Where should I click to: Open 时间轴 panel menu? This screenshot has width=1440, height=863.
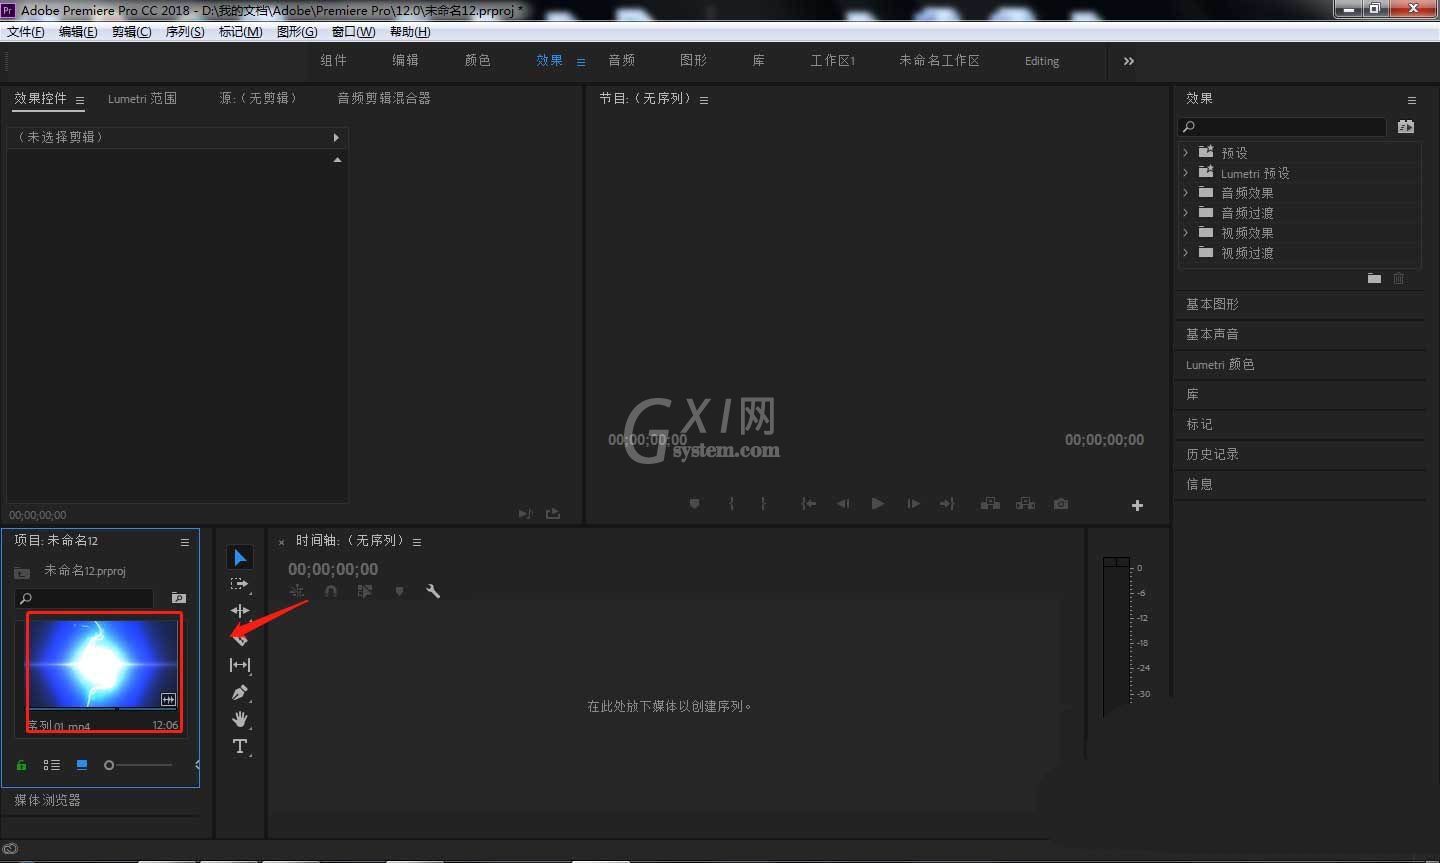tap(417, 542)
